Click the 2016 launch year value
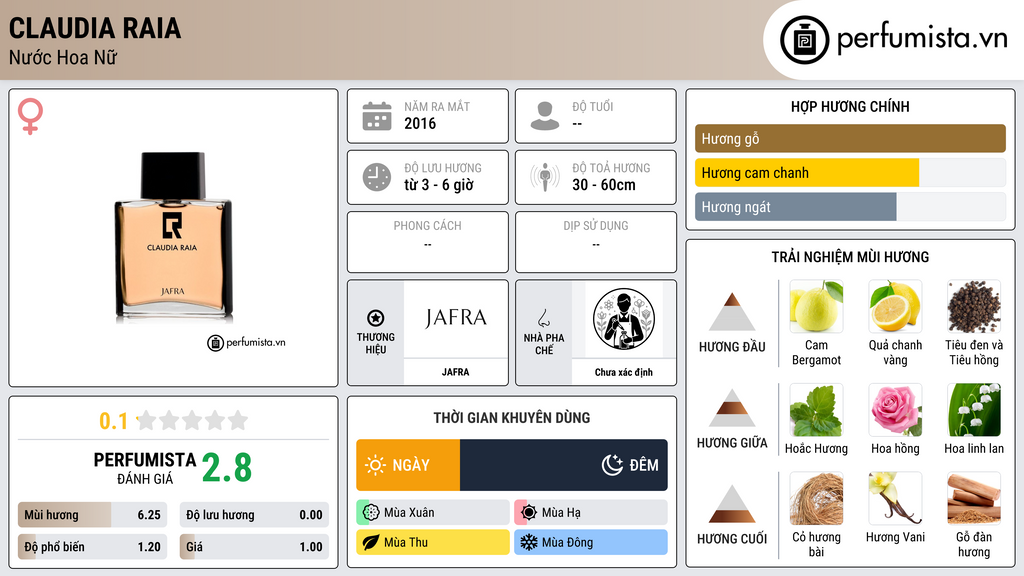The width and height of the screenshot is (1024, 576). [420, 123]
